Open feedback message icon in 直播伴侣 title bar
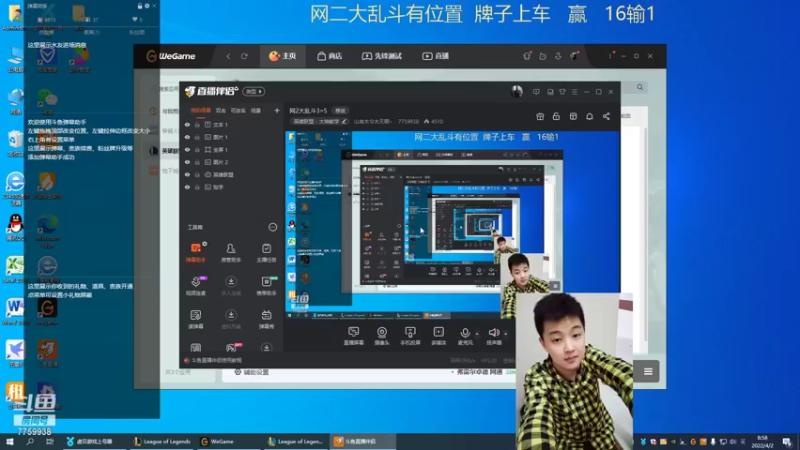This screenshot has height=450, width=800. [536, 92]
